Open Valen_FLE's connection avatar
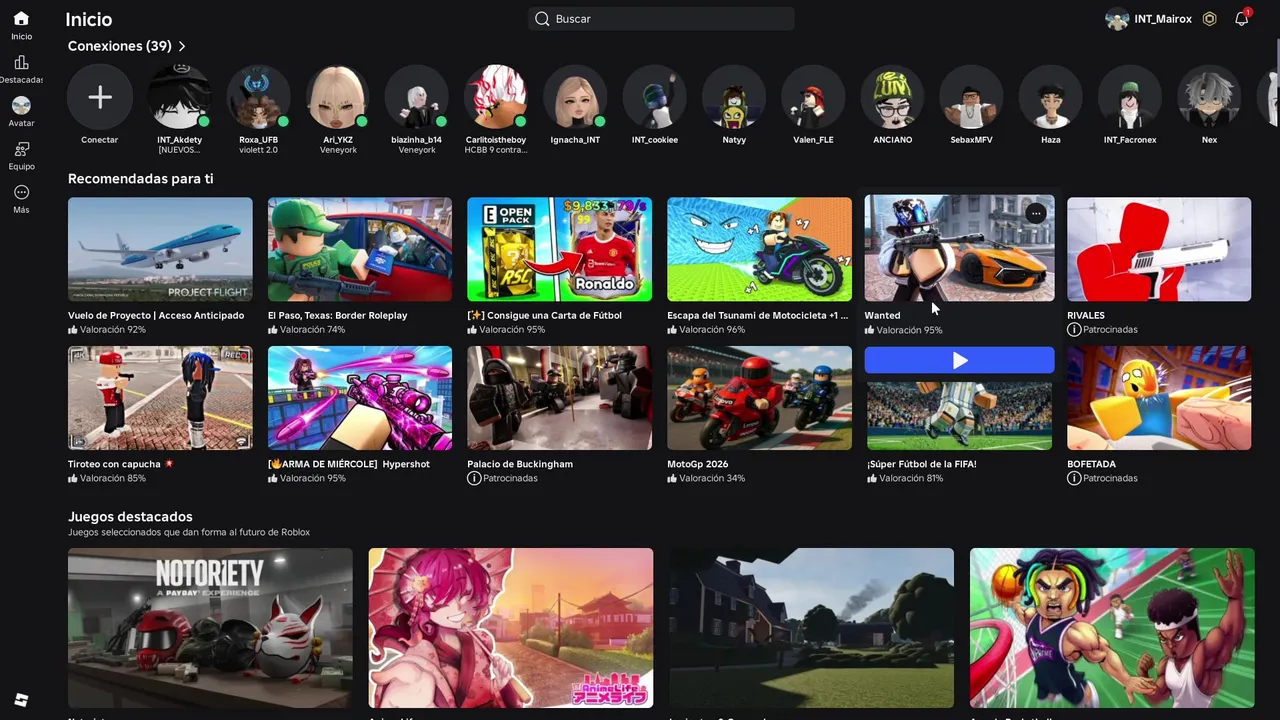 tap(813, 97)
